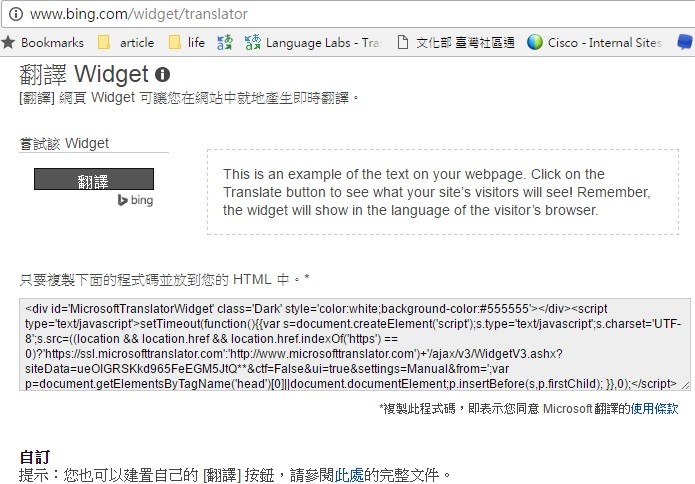Click the Bookmarks label in bookmarks bar

pyautogui.click(x=52, y=43)
